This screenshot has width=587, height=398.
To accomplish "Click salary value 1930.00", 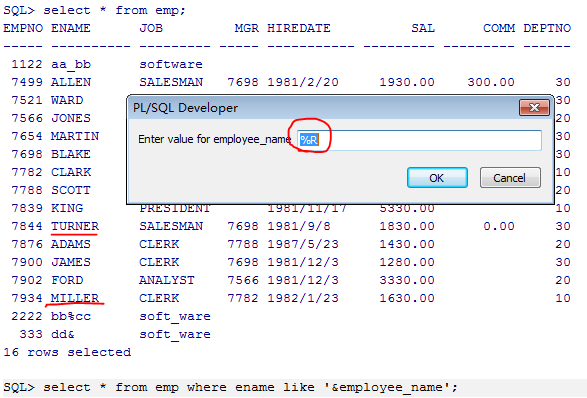I will click(407, 82).
